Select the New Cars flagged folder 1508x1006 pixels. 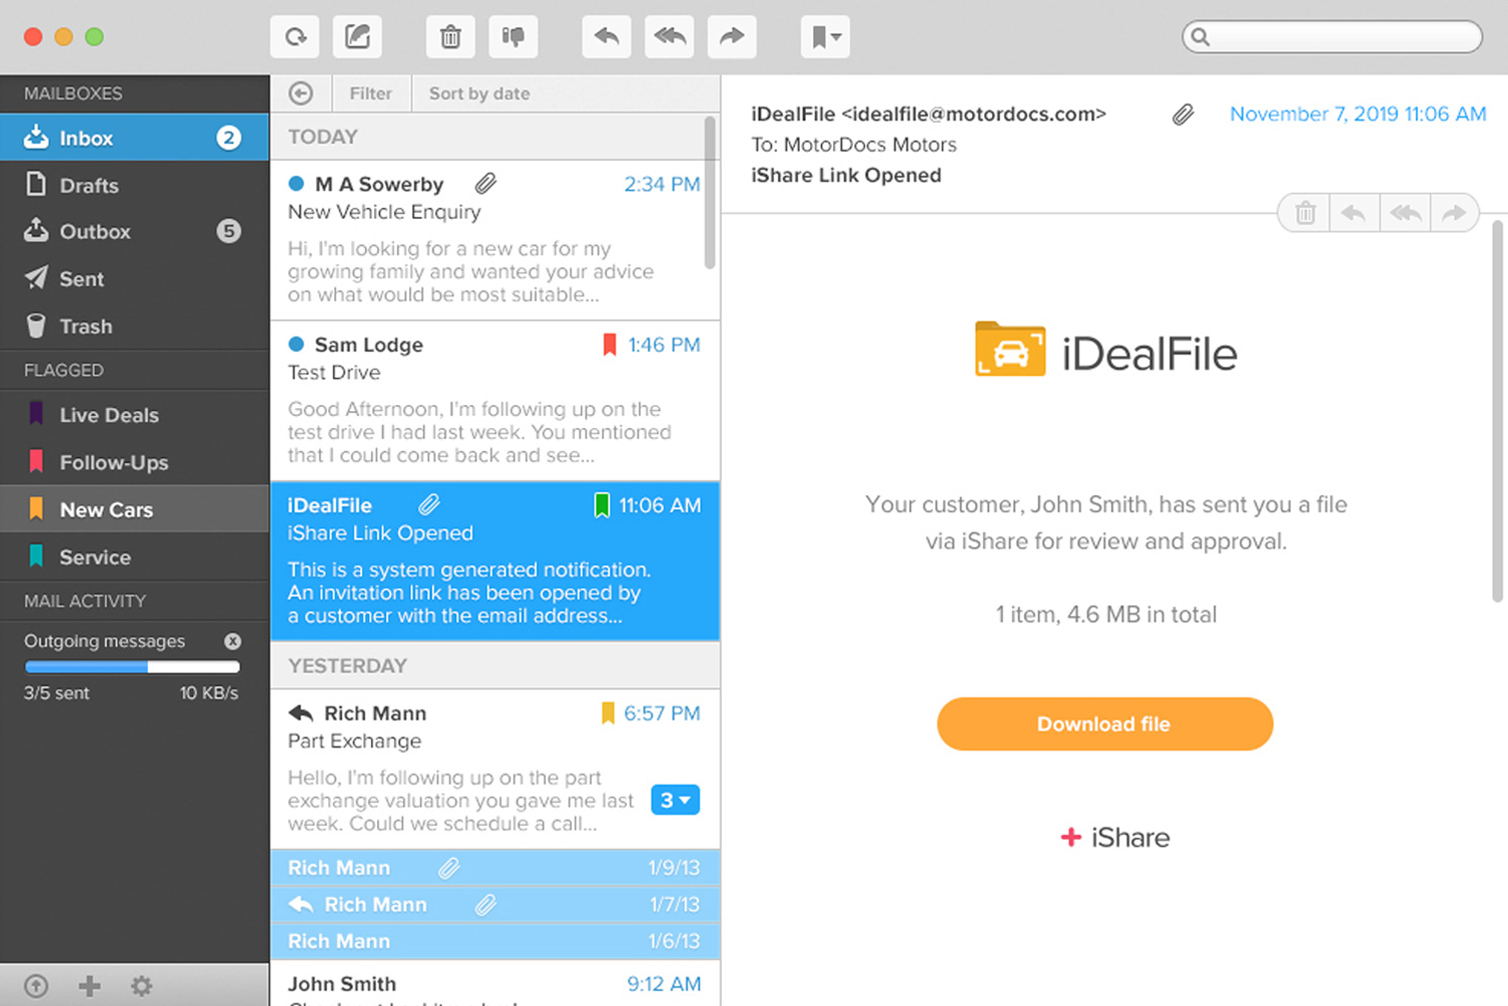134,509
